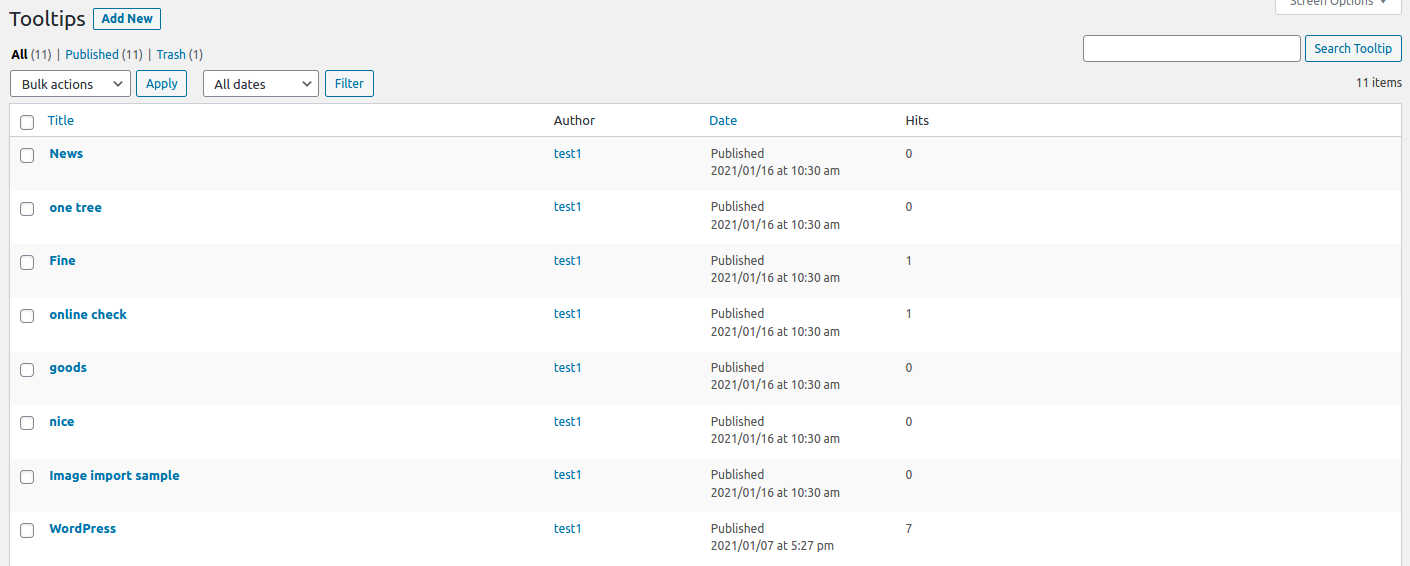Switch to the Trash view
Image resolution: width=1410 pixels, height=566 pixels.
click(171, 55)
